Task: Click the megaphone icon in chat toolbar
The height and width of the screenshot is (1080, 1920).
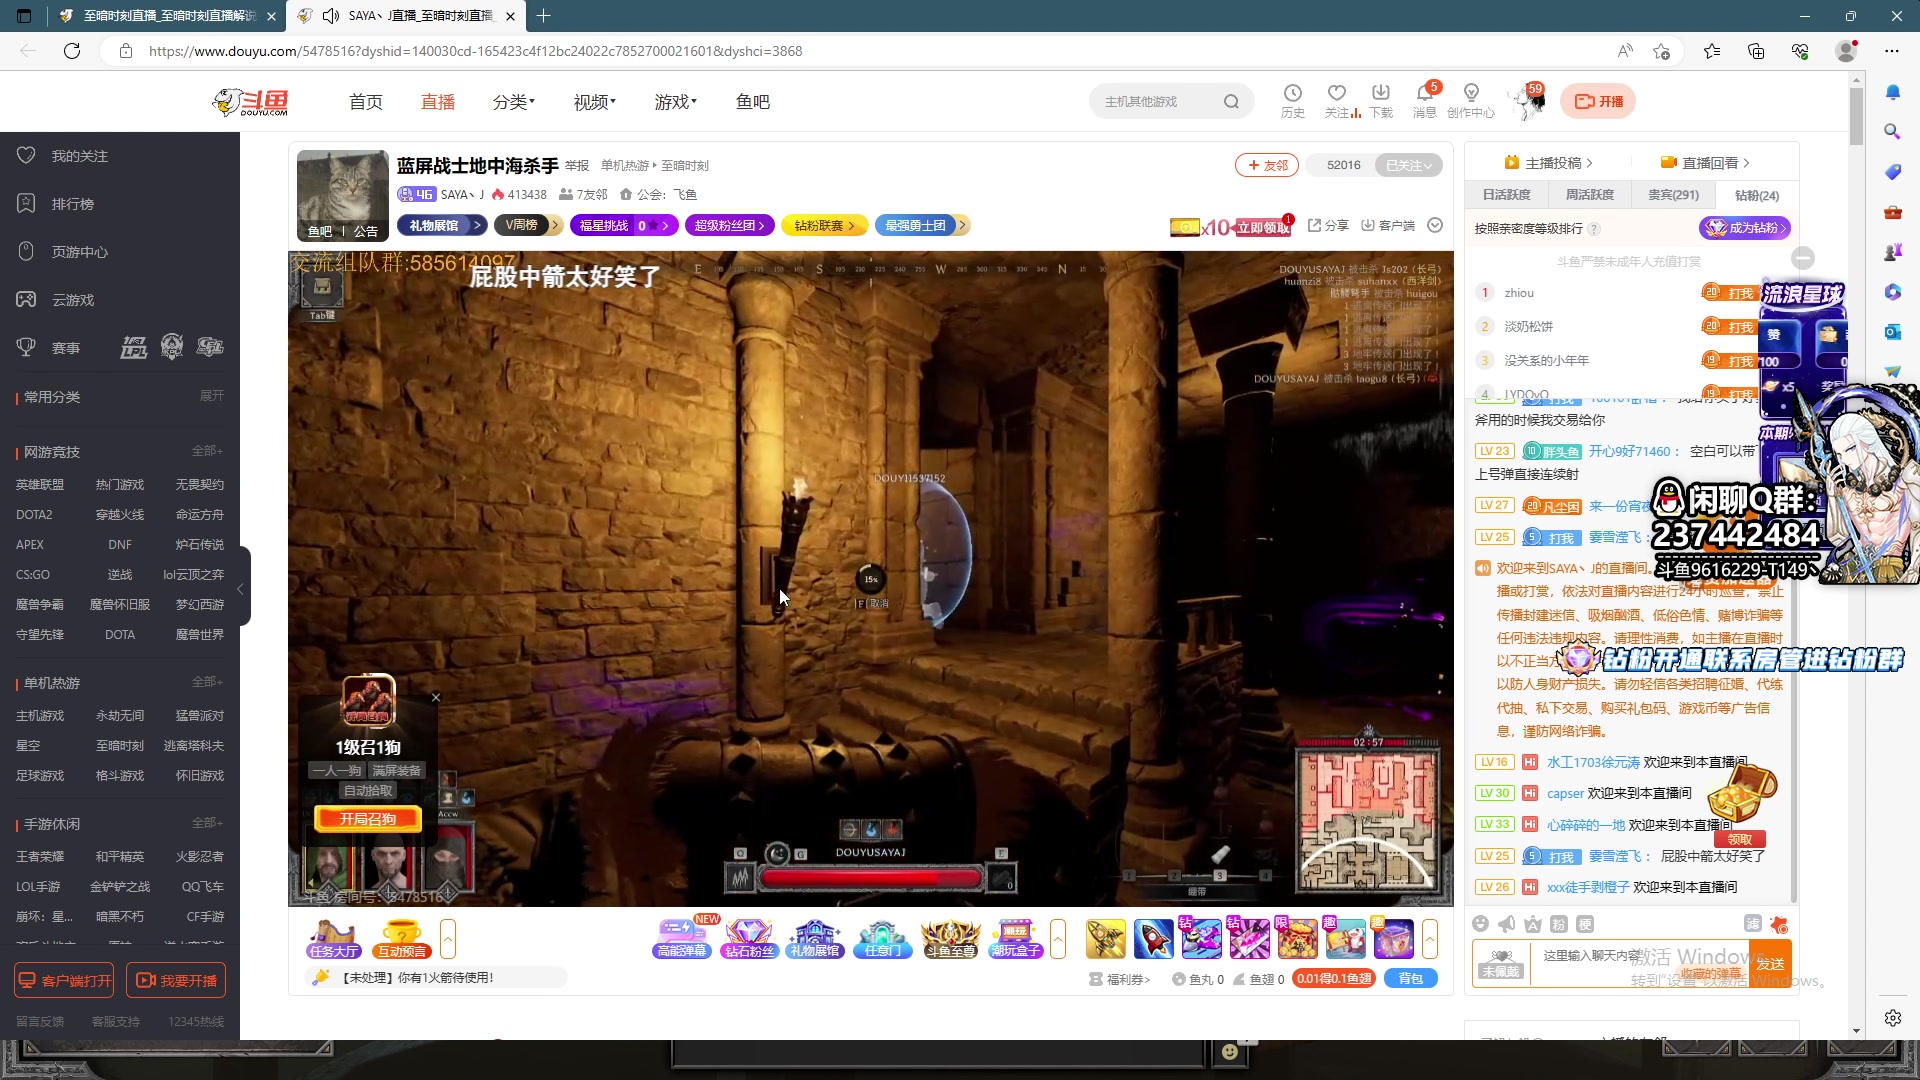Action: point(1507,924)
